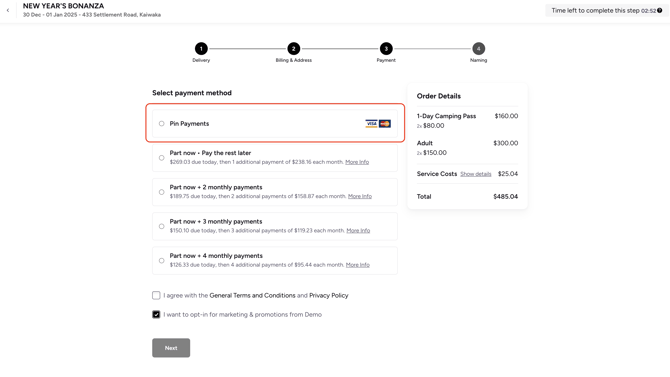
Task: Go back using the top-left arrow
Action: point(8,10)
